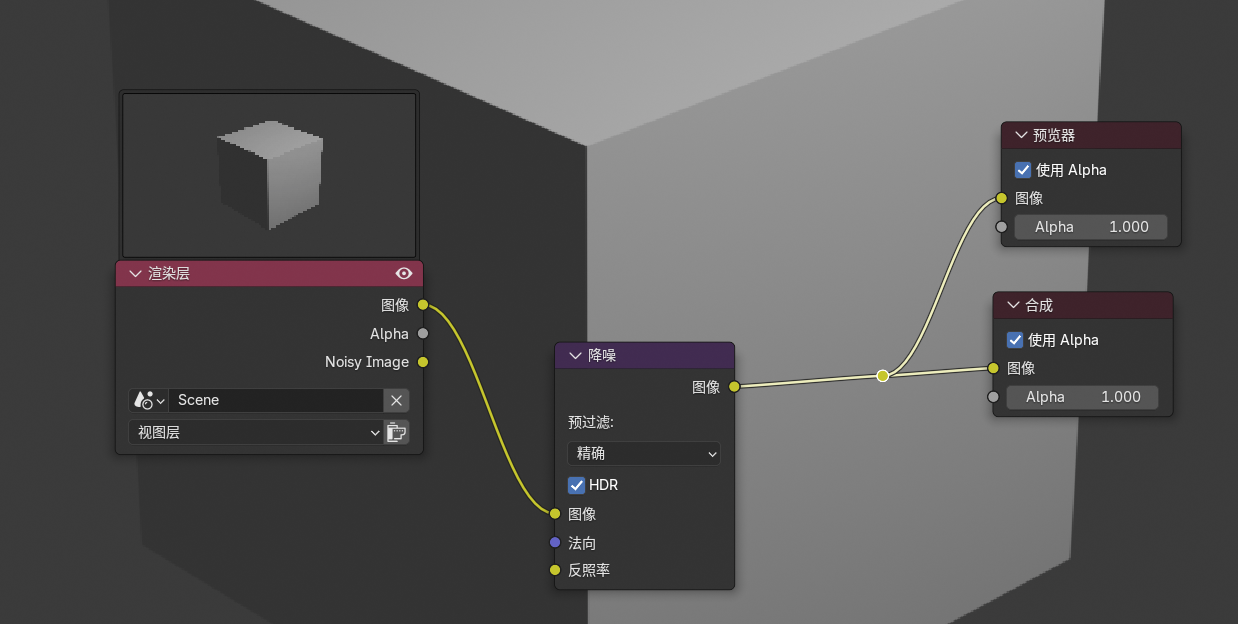Click the Alpha 1.000 slider in 合成 node
The width and height of the screenshot is (1238, 624).
click(1081, 397)
